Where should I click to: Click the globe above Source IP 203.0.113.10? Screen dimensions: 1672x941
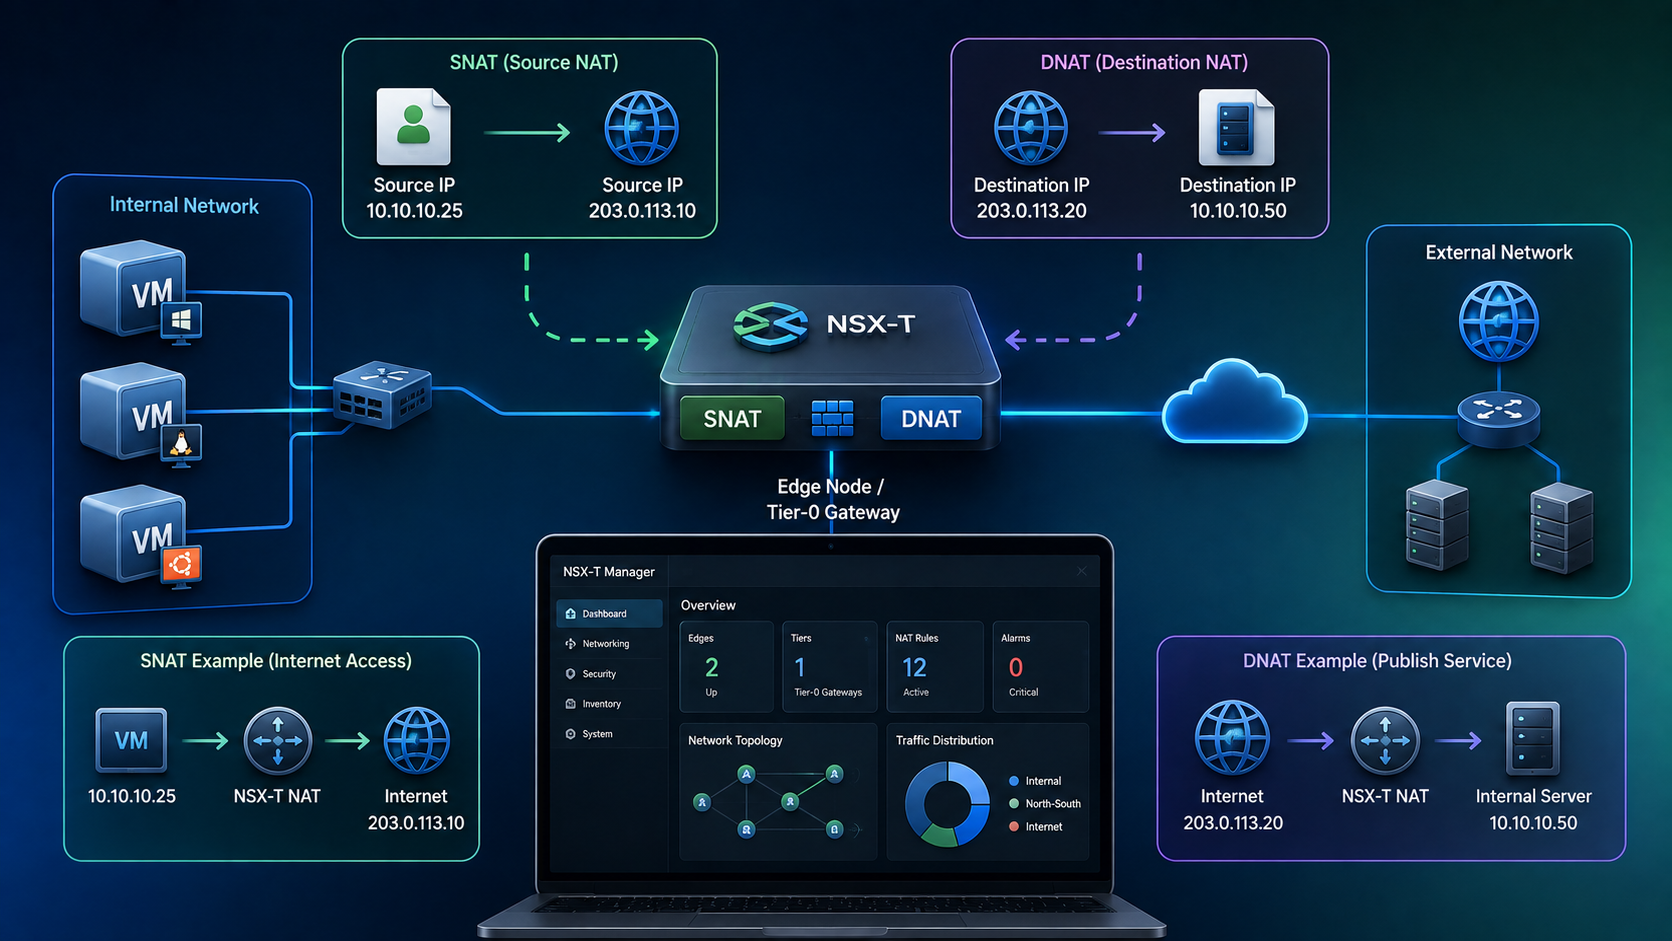pos(642,128)
